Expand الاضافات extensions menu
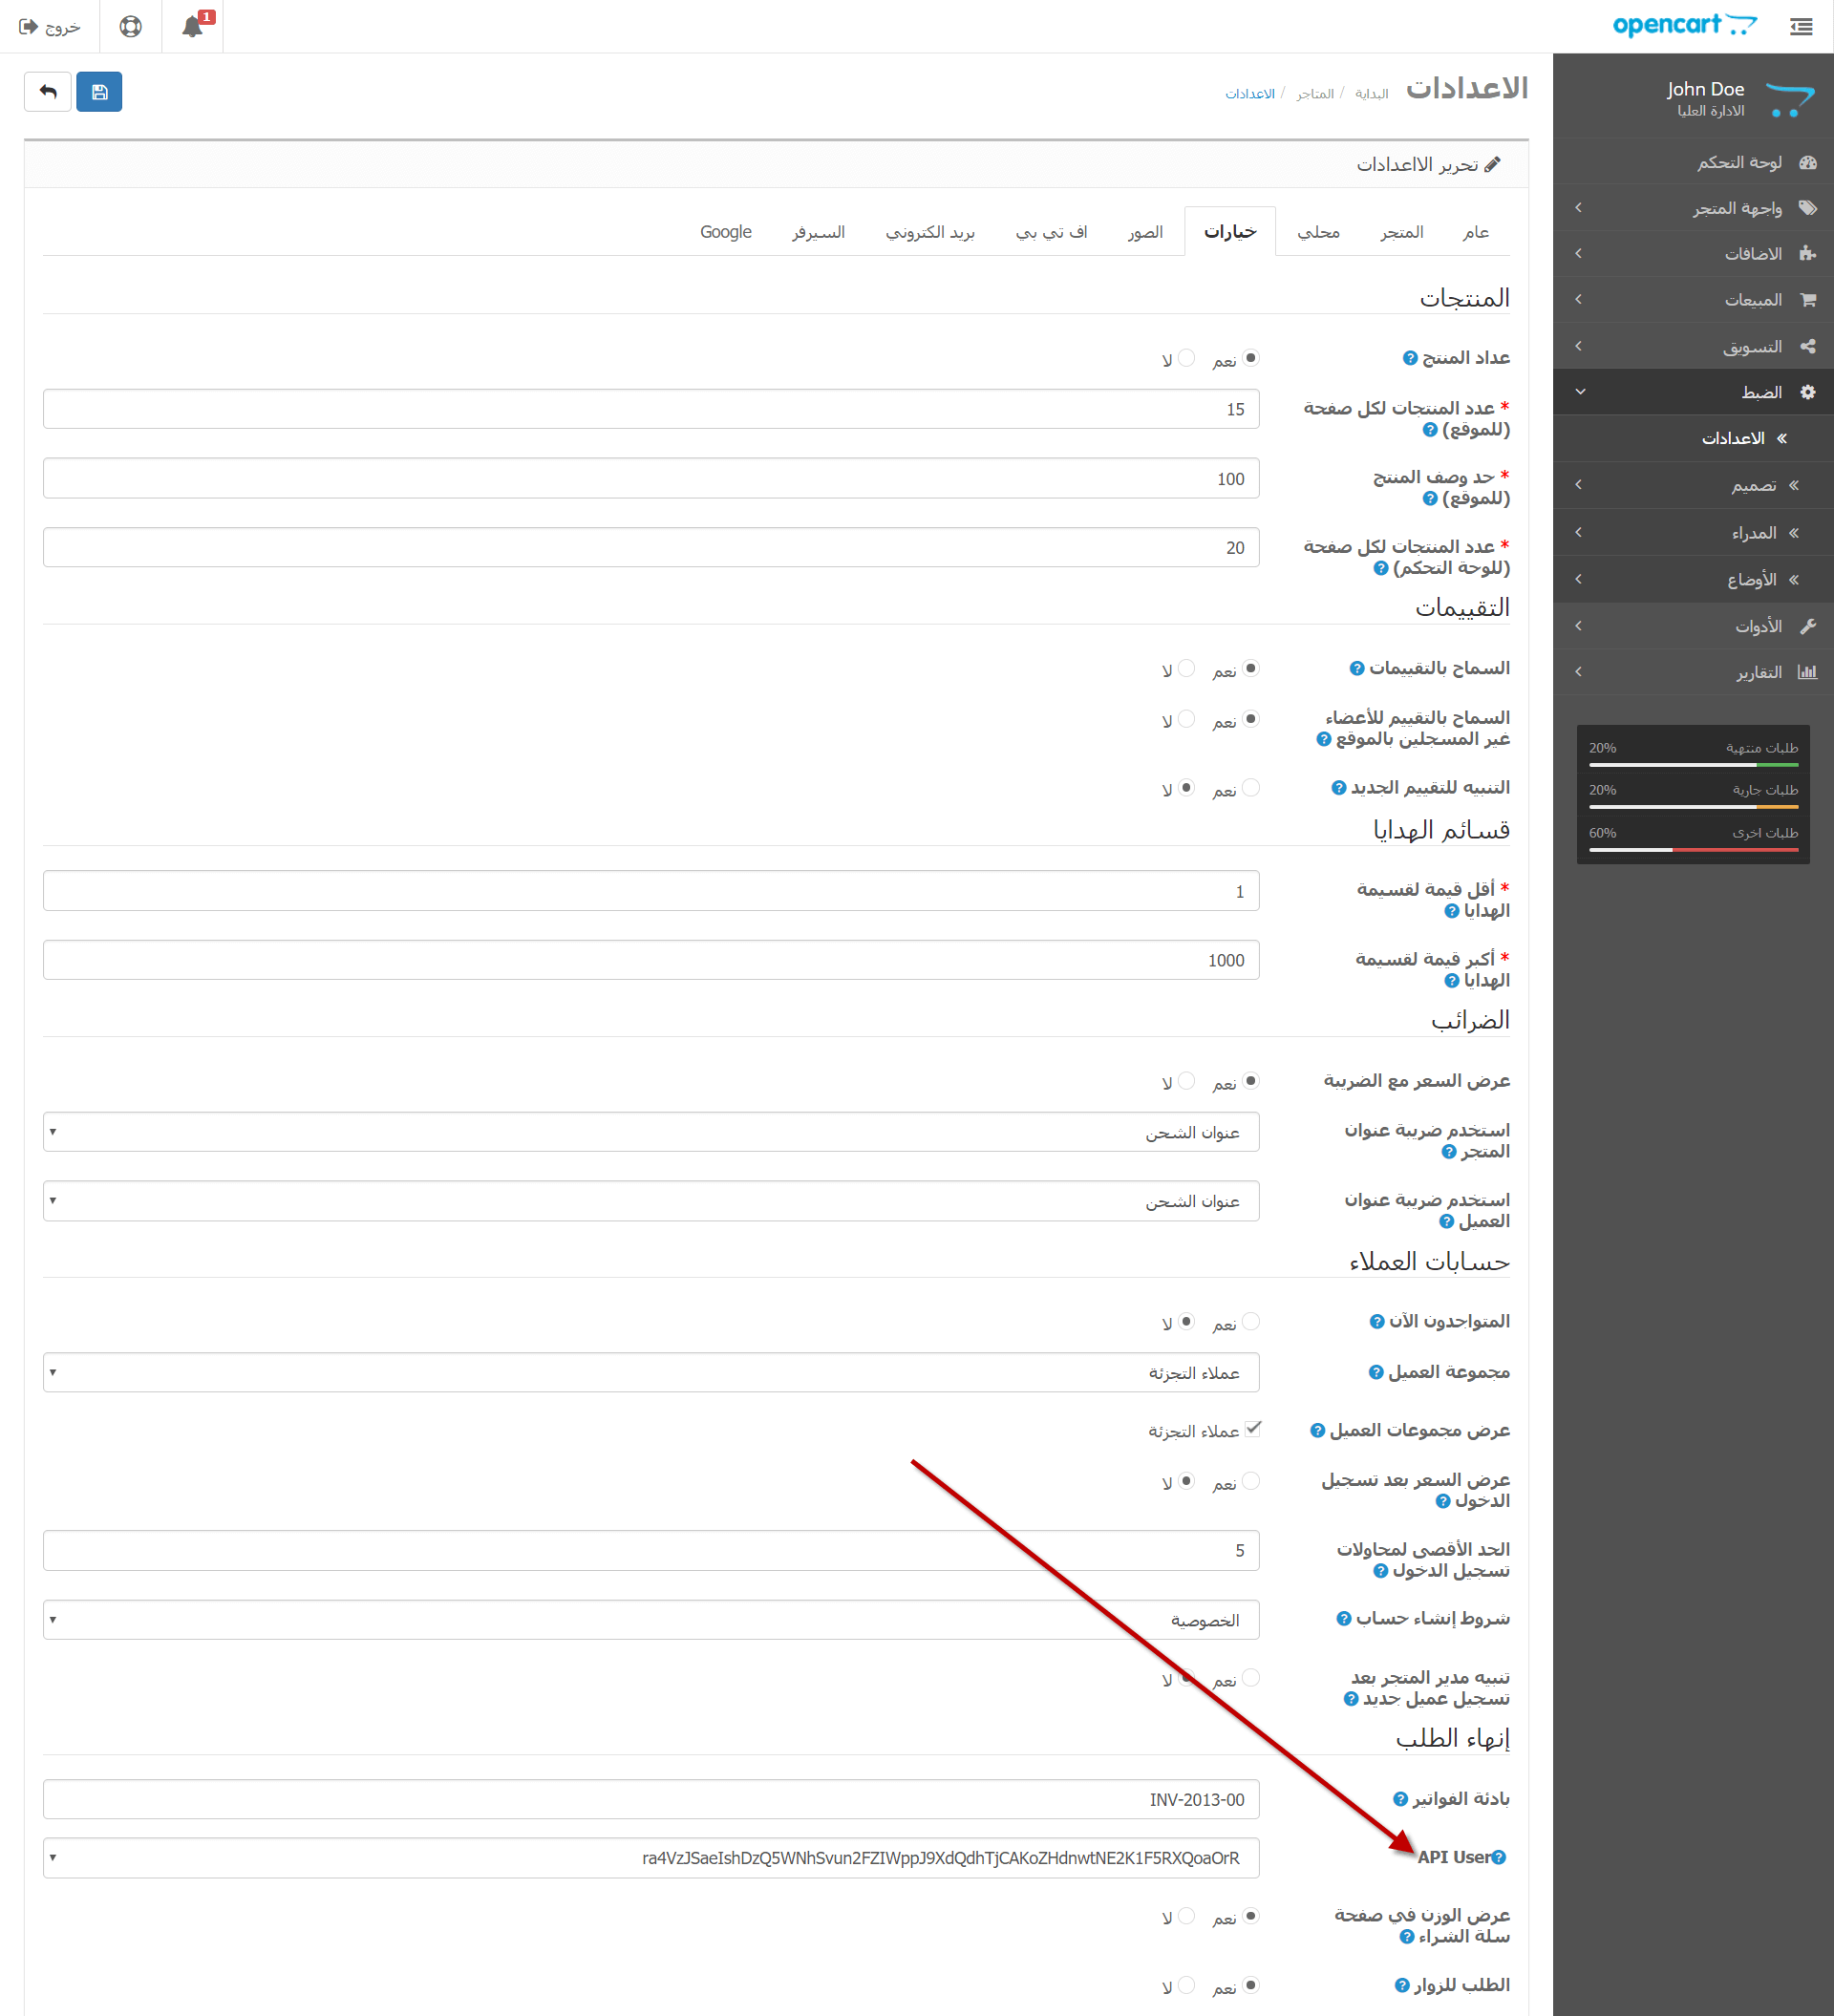Screen dimensions: 1834x2016 [x=1693, y=254]
